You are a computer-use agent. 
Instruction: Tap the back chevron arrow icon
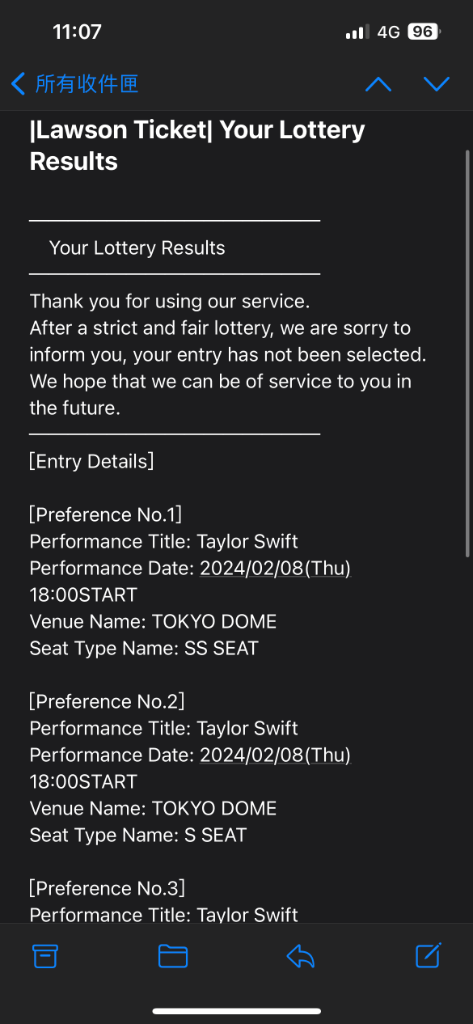pyautogui.click(x=18, y=84)
